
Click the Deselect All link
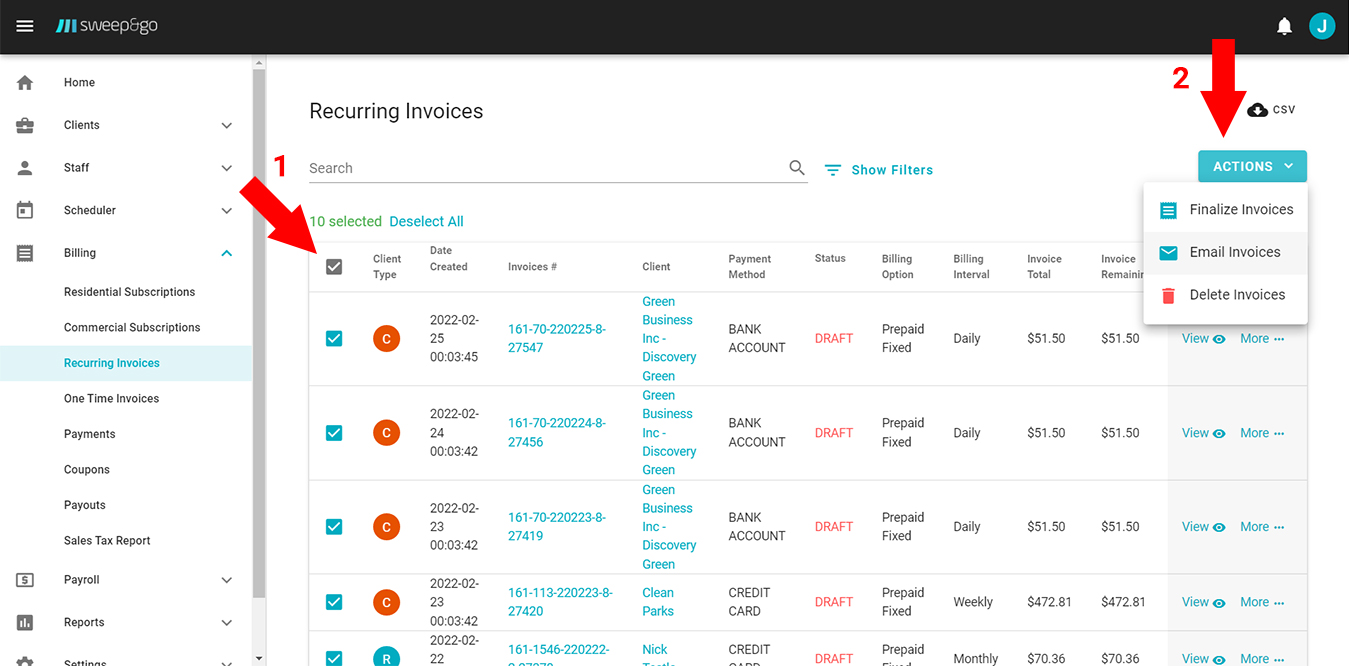point(426,222)
